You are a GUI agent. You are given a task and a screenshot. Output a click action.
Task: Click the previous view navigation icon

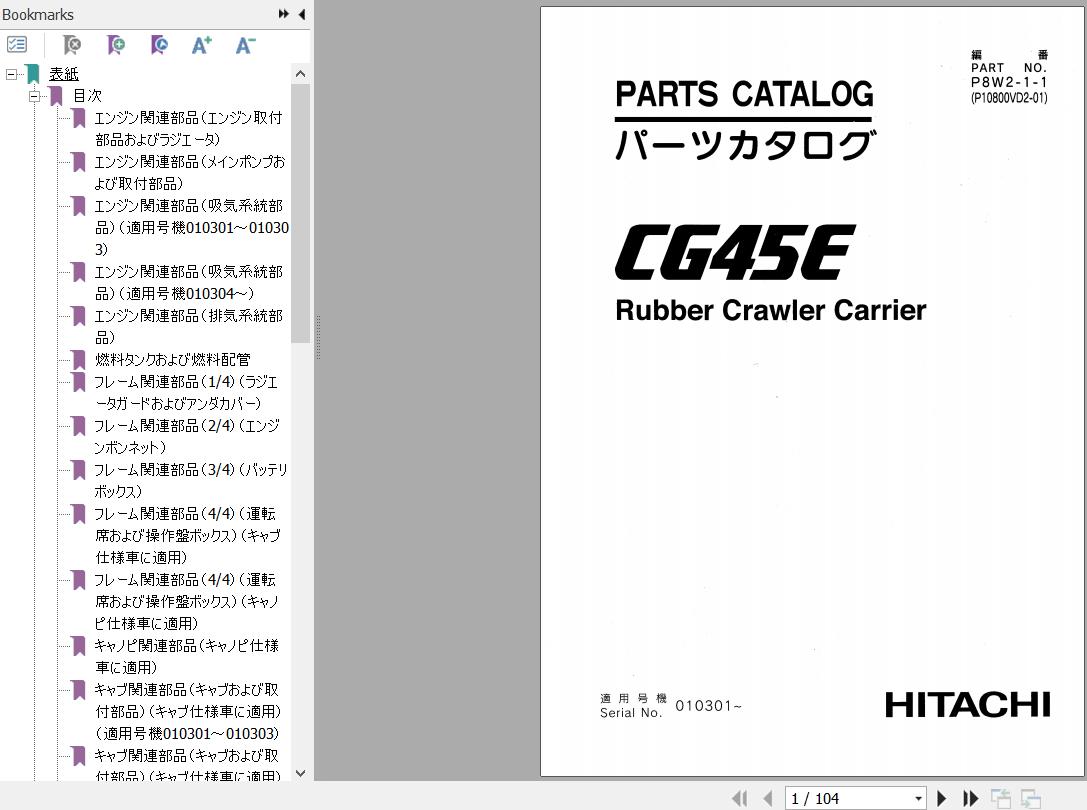point(1000,799)
